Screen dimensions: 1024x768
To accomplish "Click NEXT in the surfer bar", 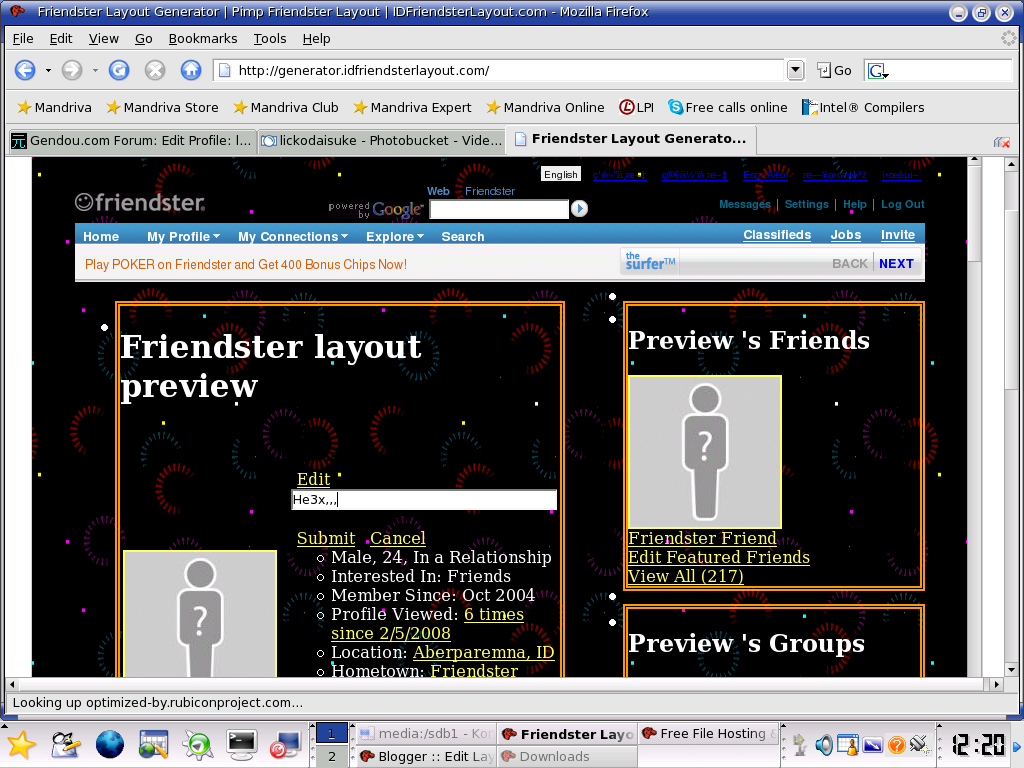I will (x=896, y=263).
